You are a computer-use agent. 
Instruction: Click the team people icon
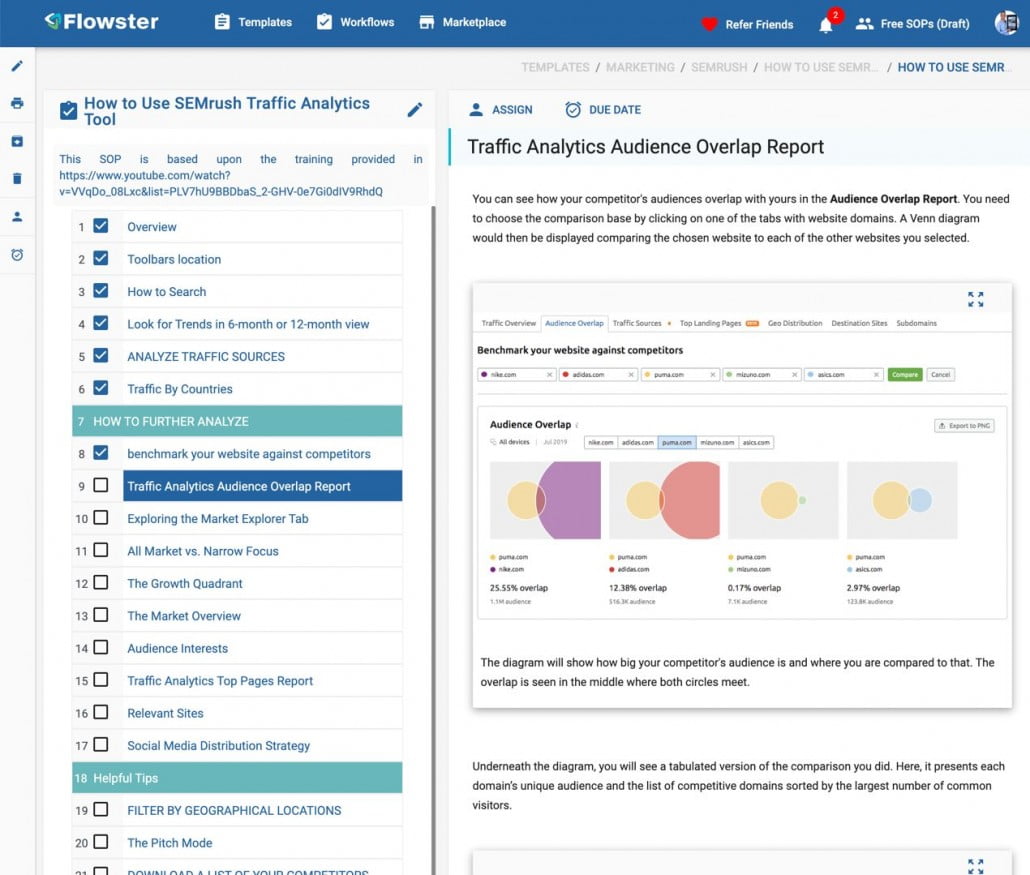point(864,24)
